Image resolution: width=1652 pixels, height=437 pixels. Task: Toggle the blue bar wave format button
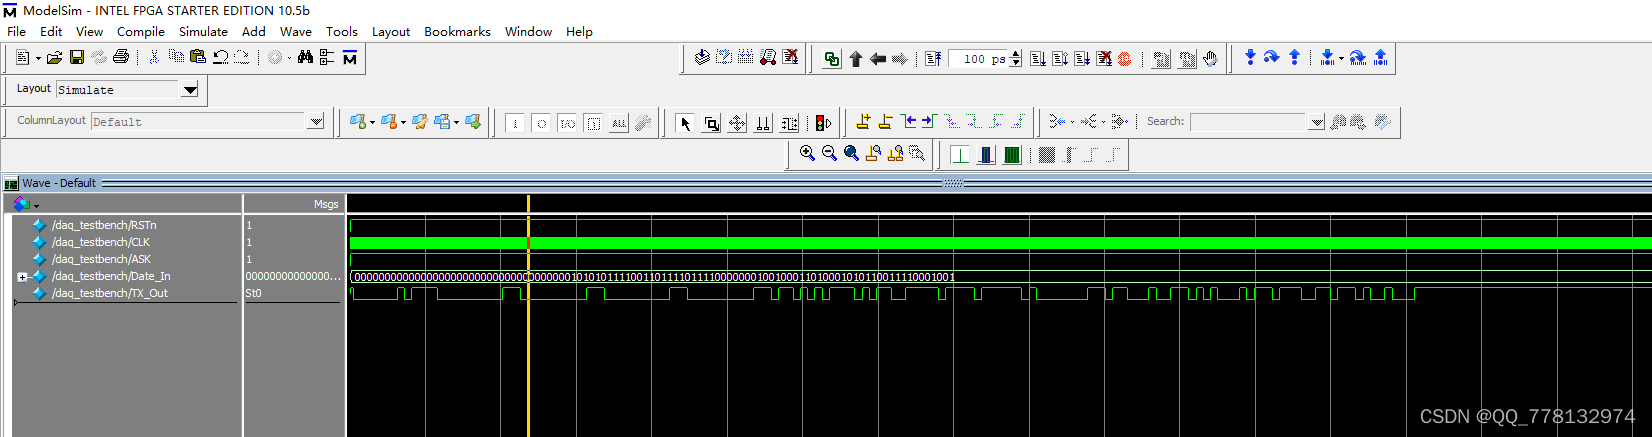(986, 154)
